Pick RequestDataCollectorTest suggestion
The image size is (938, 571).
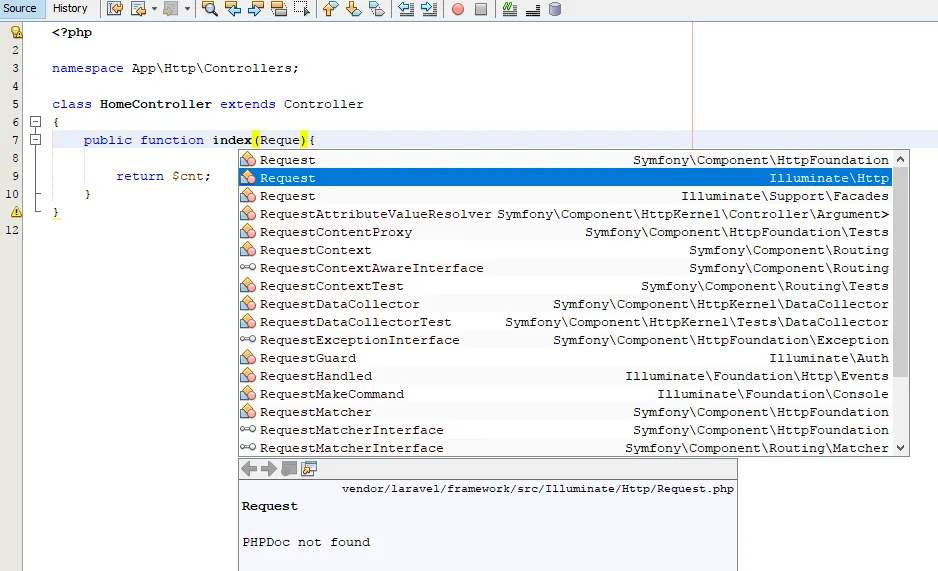point(565,322)
